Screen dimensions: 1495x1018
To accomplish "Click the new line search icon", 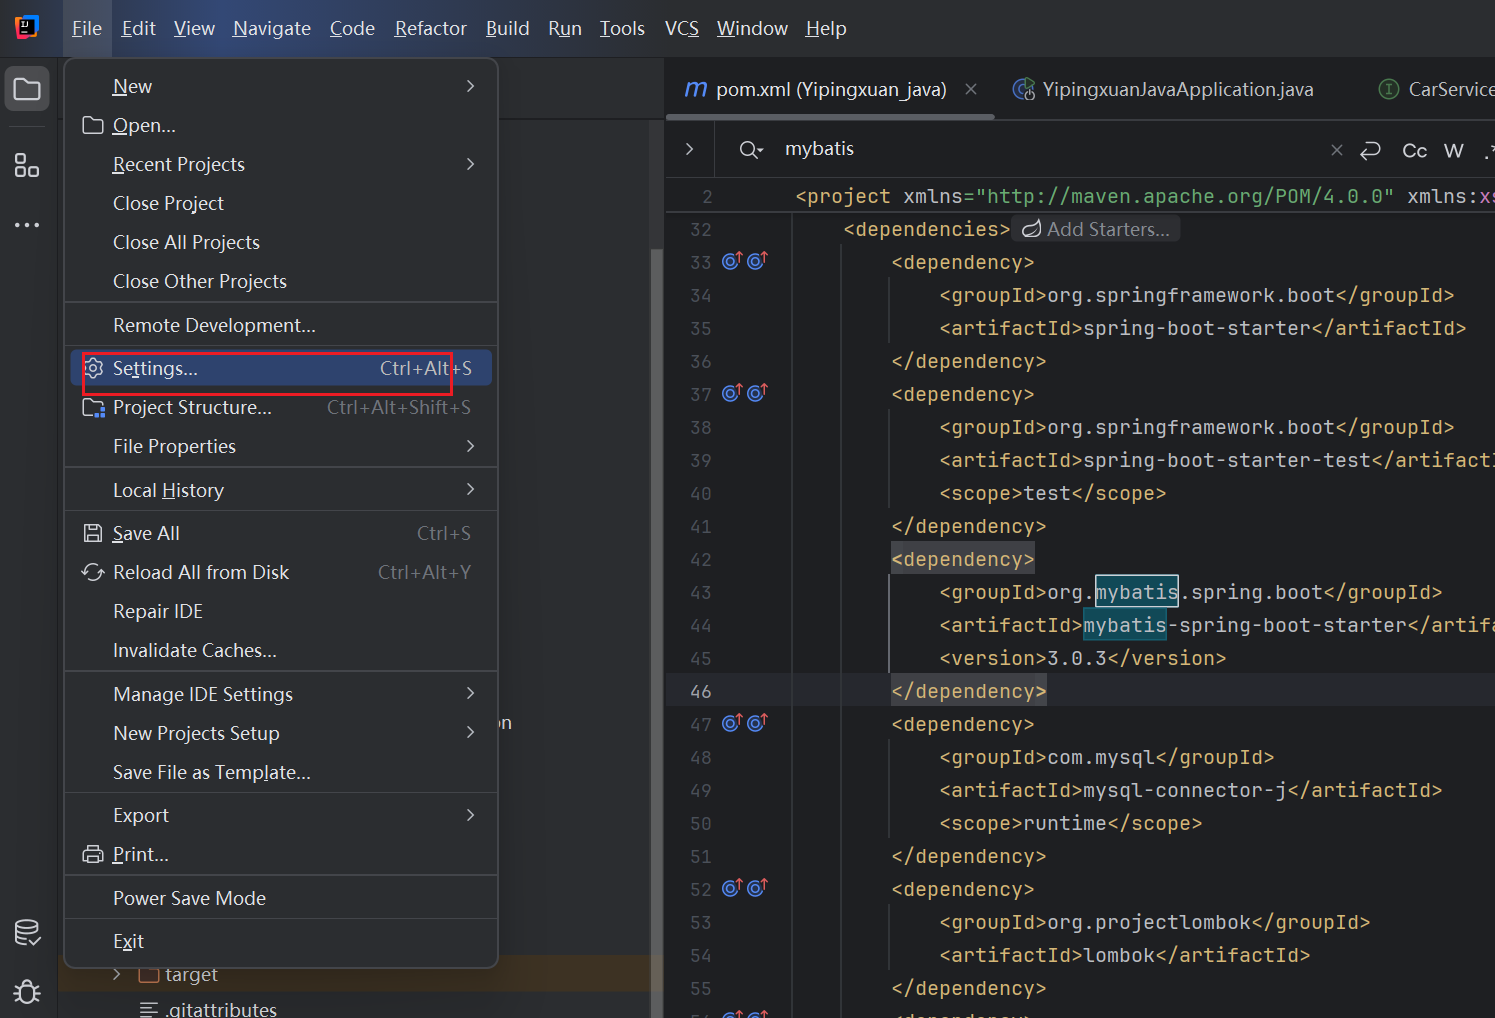I will coord(1370,150).
